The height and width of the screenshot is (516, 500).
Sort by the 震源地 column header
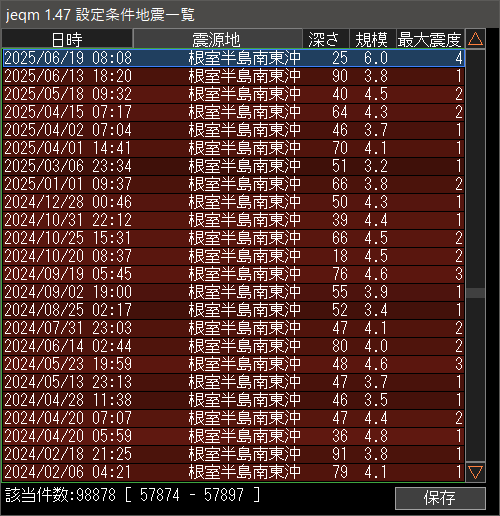click(218, 39)
